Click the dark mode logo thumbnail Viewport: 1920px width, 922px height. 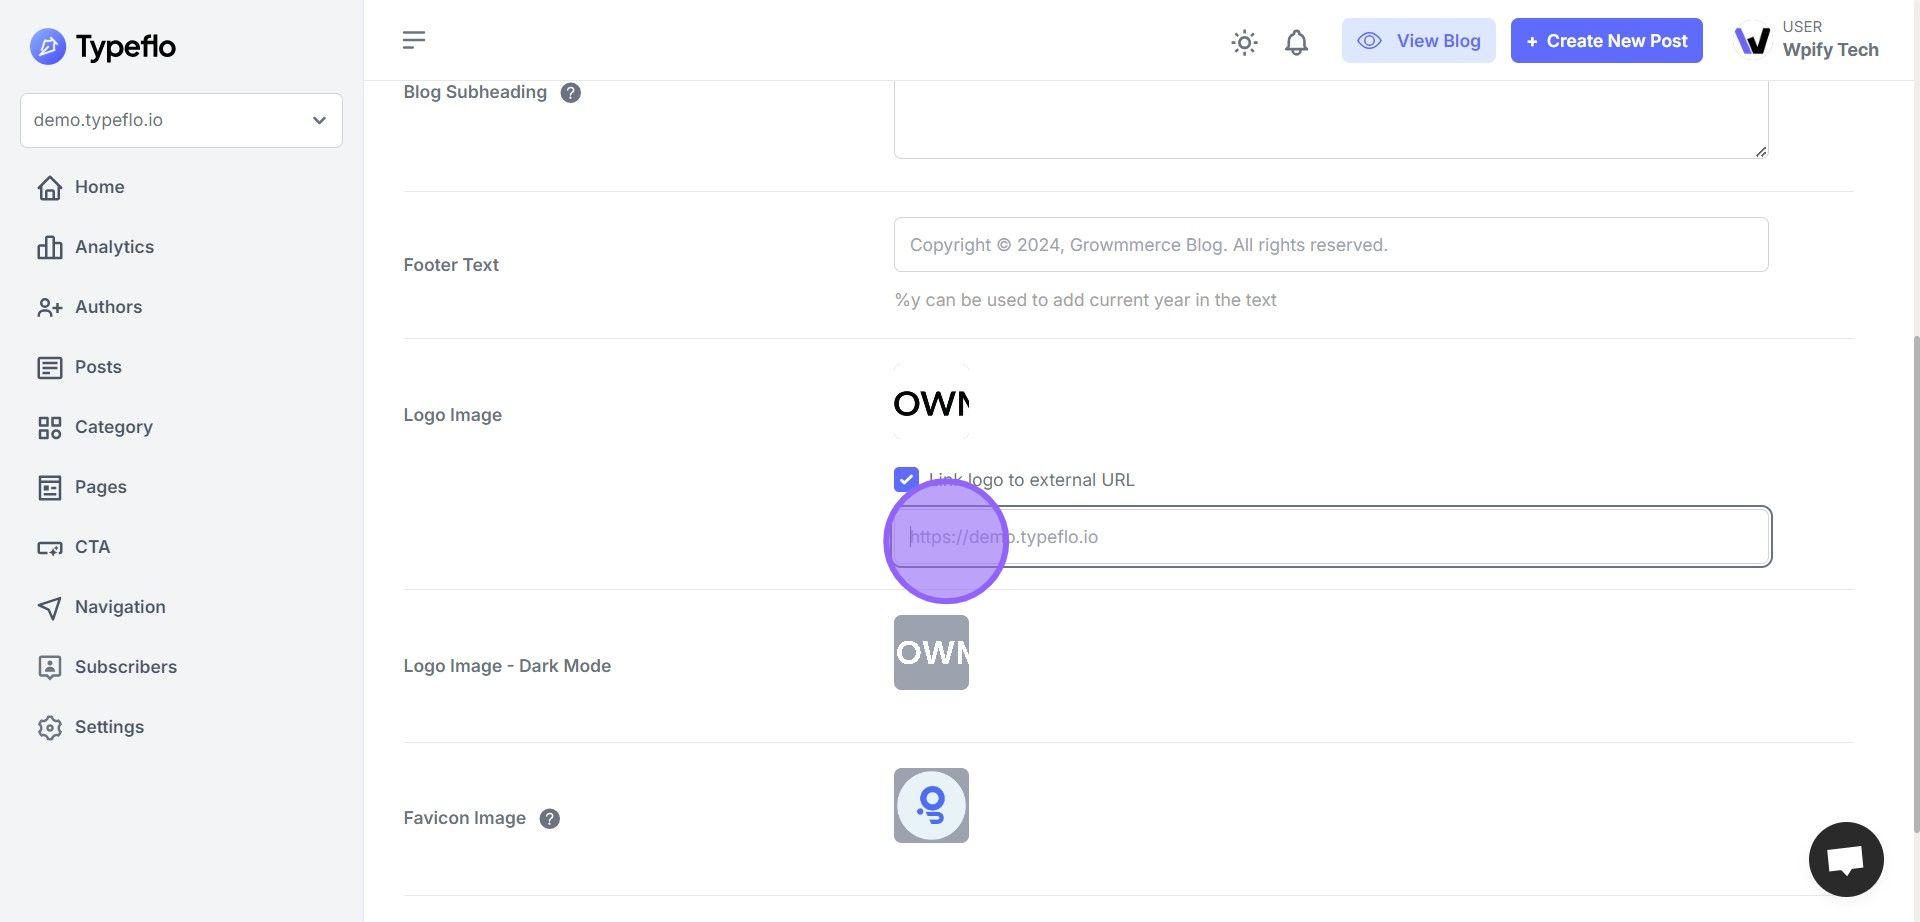point(931,653)
